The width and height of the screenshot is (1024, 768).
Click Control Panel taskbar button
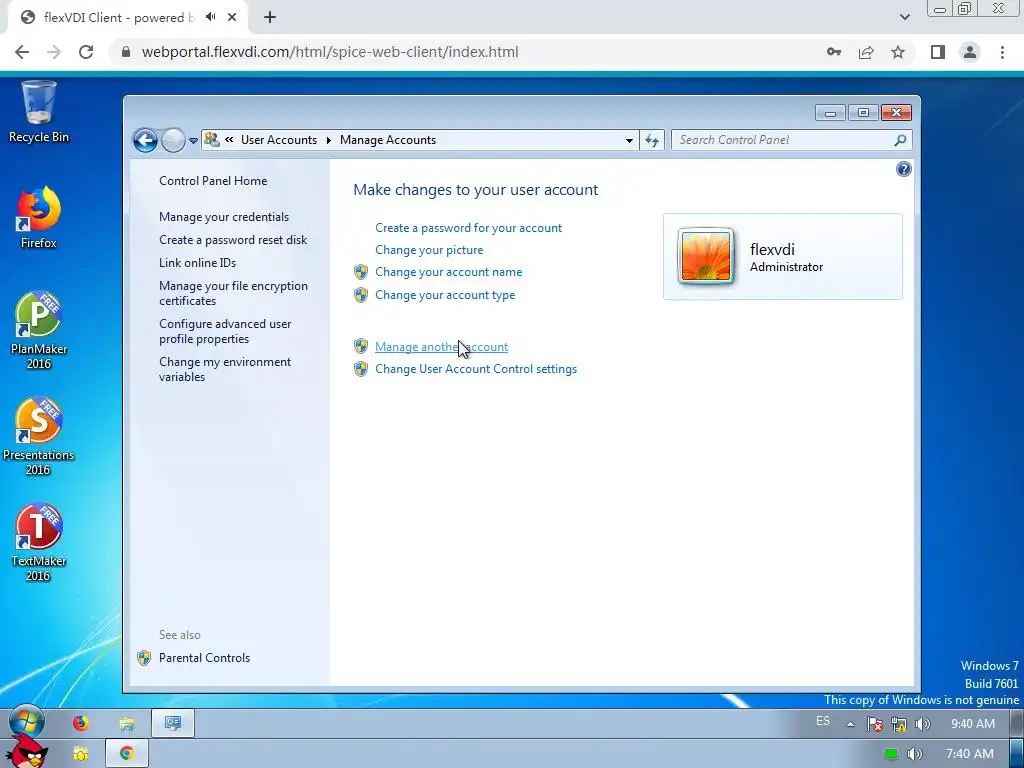pyautogui.click(x=172, y=723)
